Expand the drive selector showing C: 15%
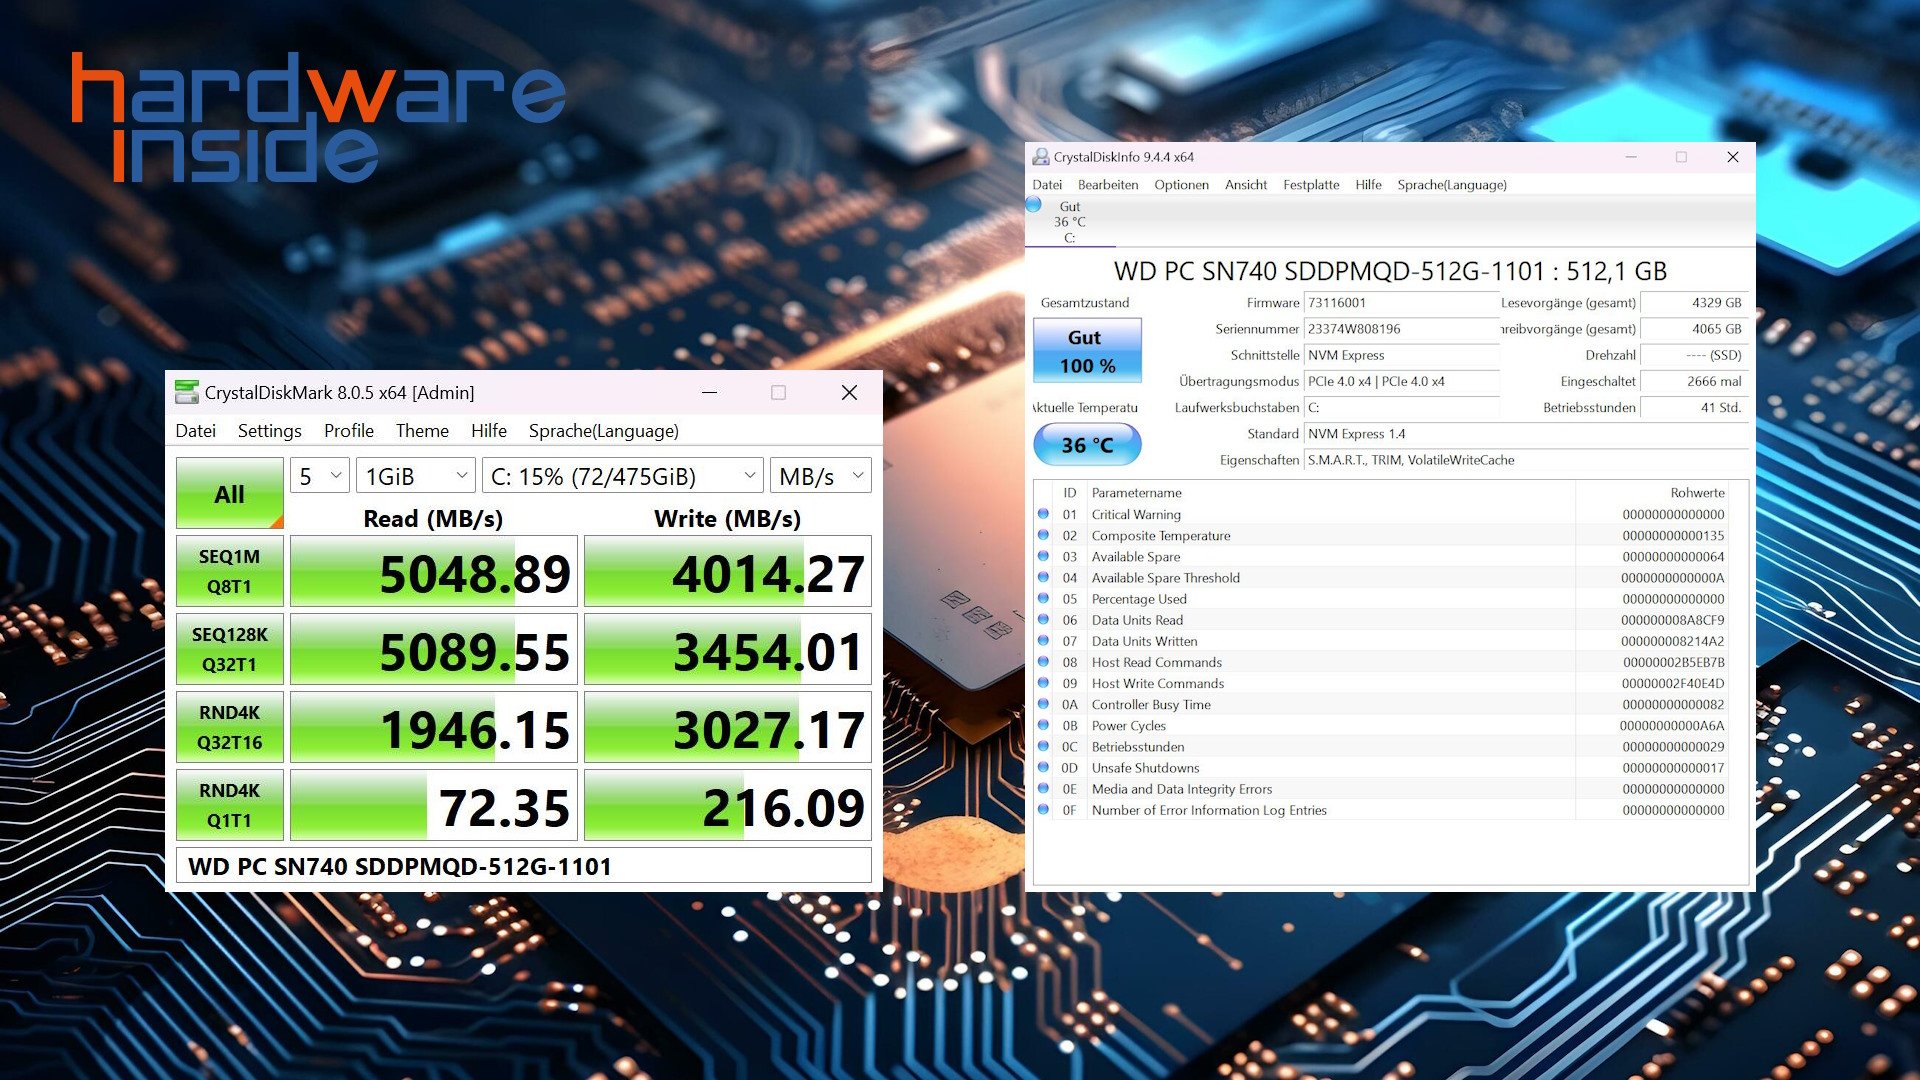This screenshot has width=1920, height=1080. [622, 476]
